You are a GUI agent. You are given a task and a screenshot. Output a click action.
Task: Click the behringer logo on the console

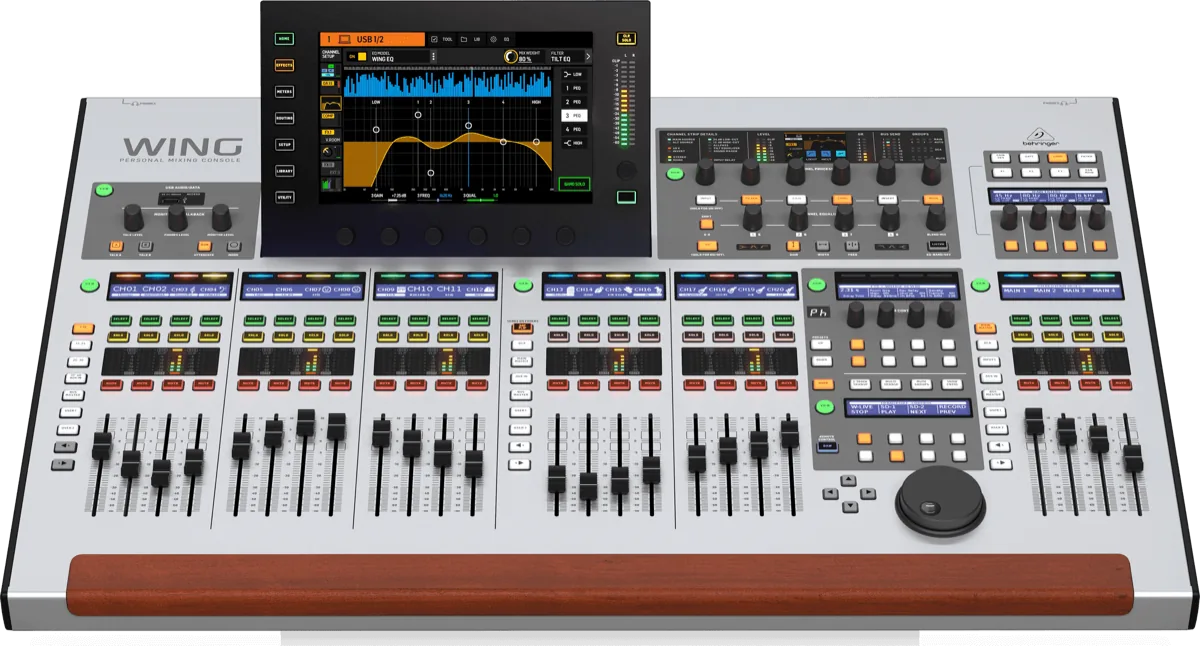tap(1041, 137)
